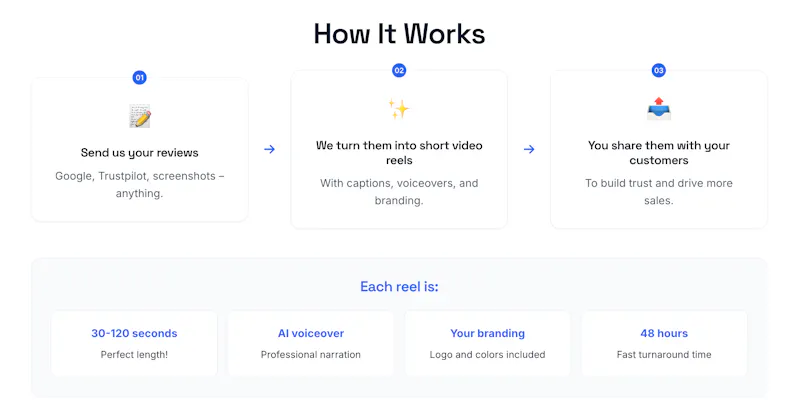Click Fast turnaround time caption
This screenshot has height=417, width=800.
664,354
